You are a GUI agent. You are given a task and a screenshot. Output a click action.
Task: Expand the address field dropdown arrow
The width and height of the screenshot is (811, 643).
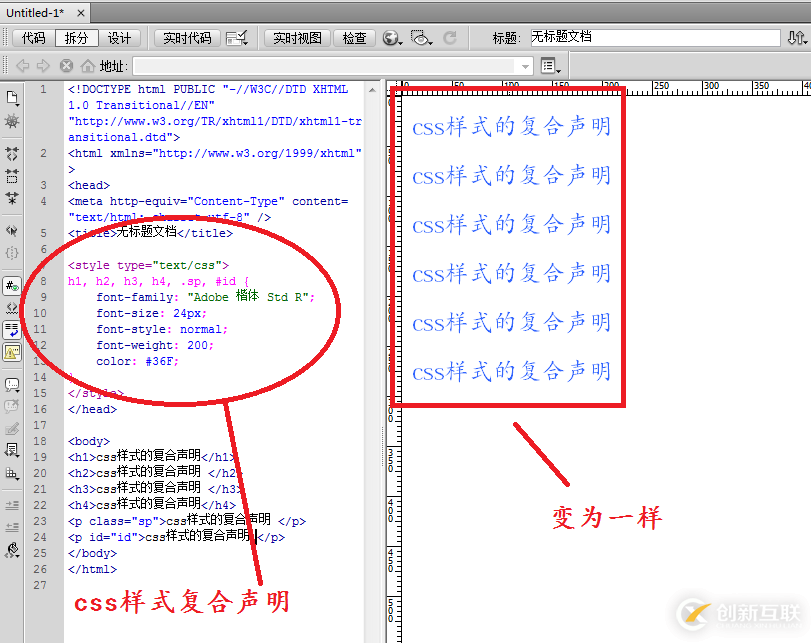[x=525, y=66]
